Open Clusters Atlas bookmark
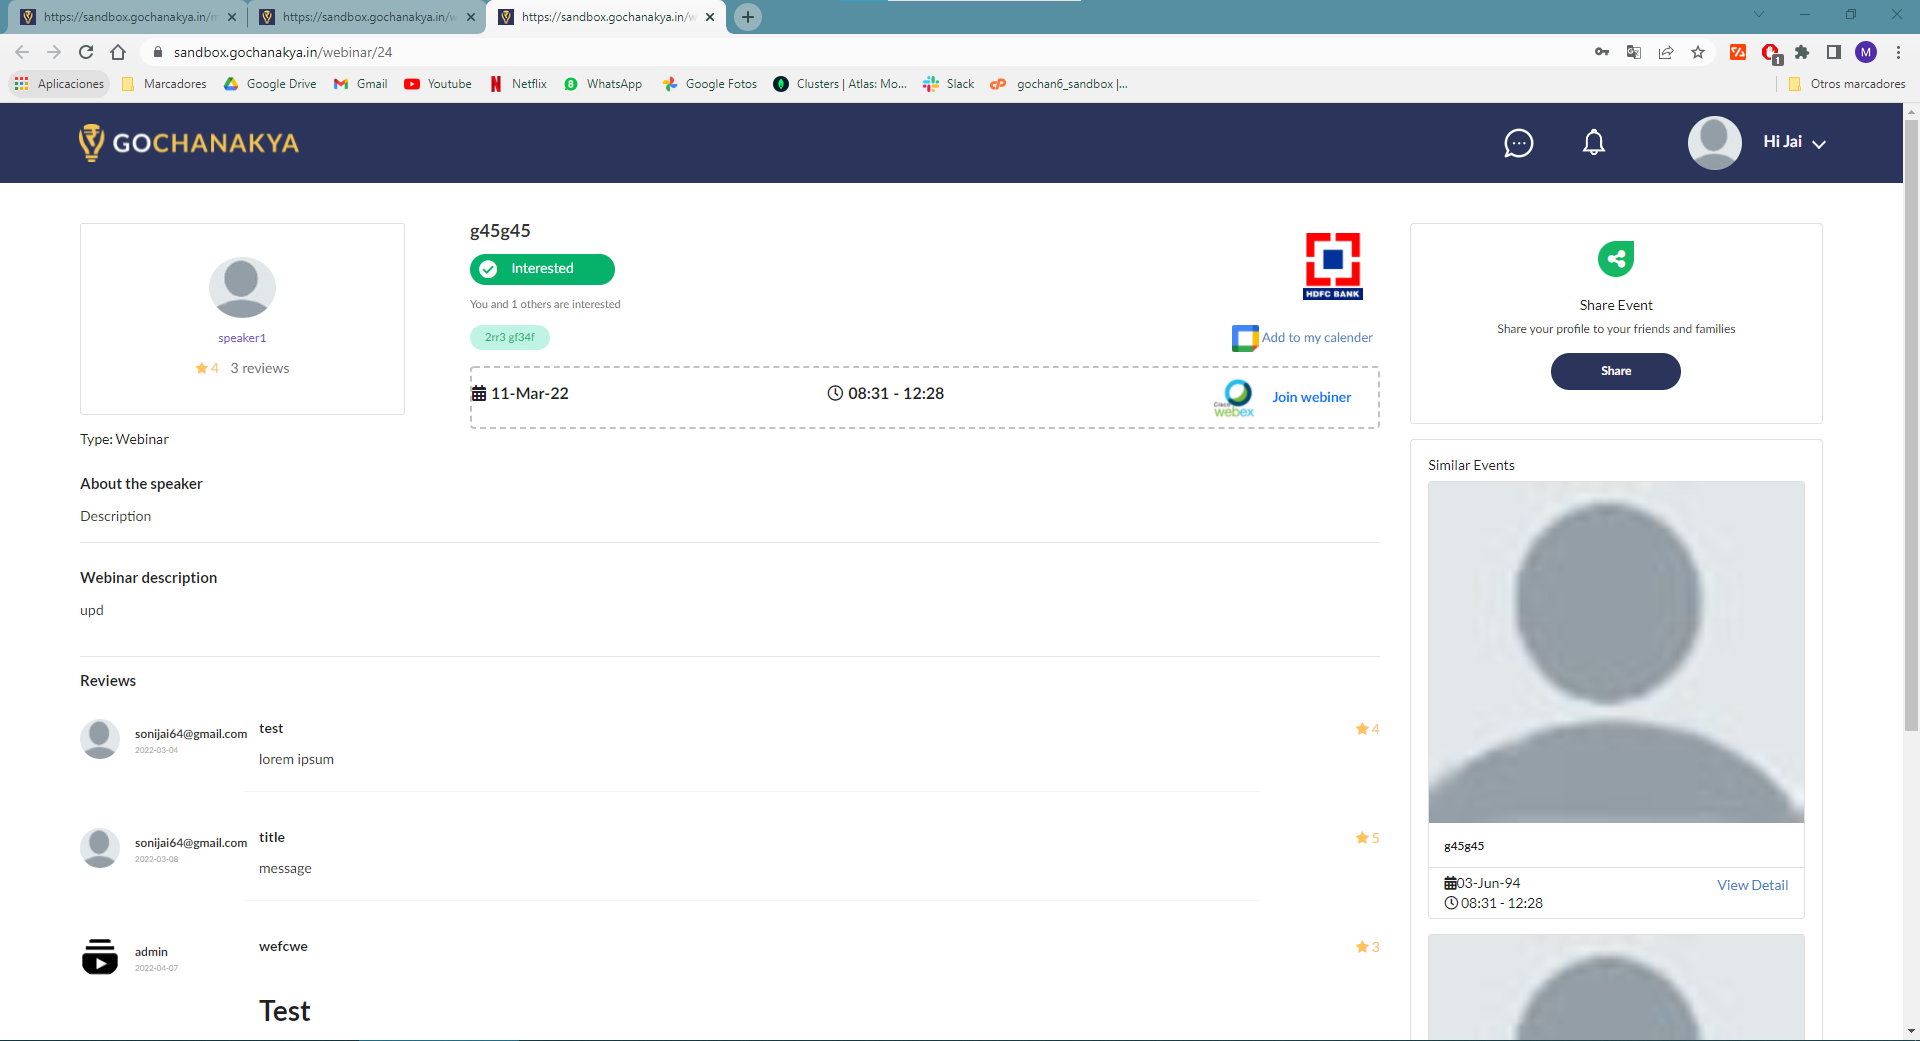The image size is (1920, 1041). point(840,84)
